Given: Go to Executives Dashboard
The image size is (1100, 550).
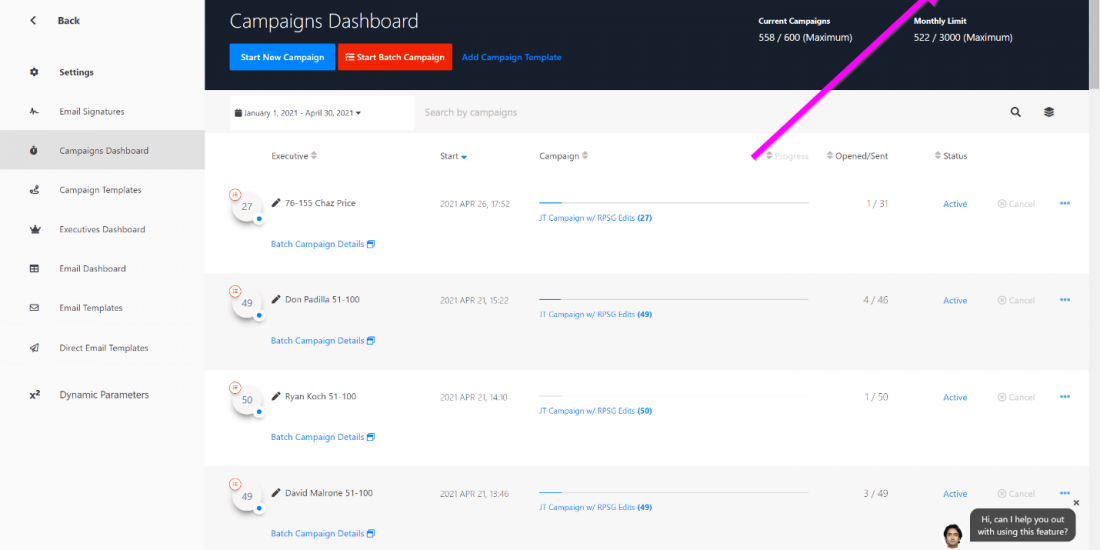Looking at the screenshot, I should 102,229.
